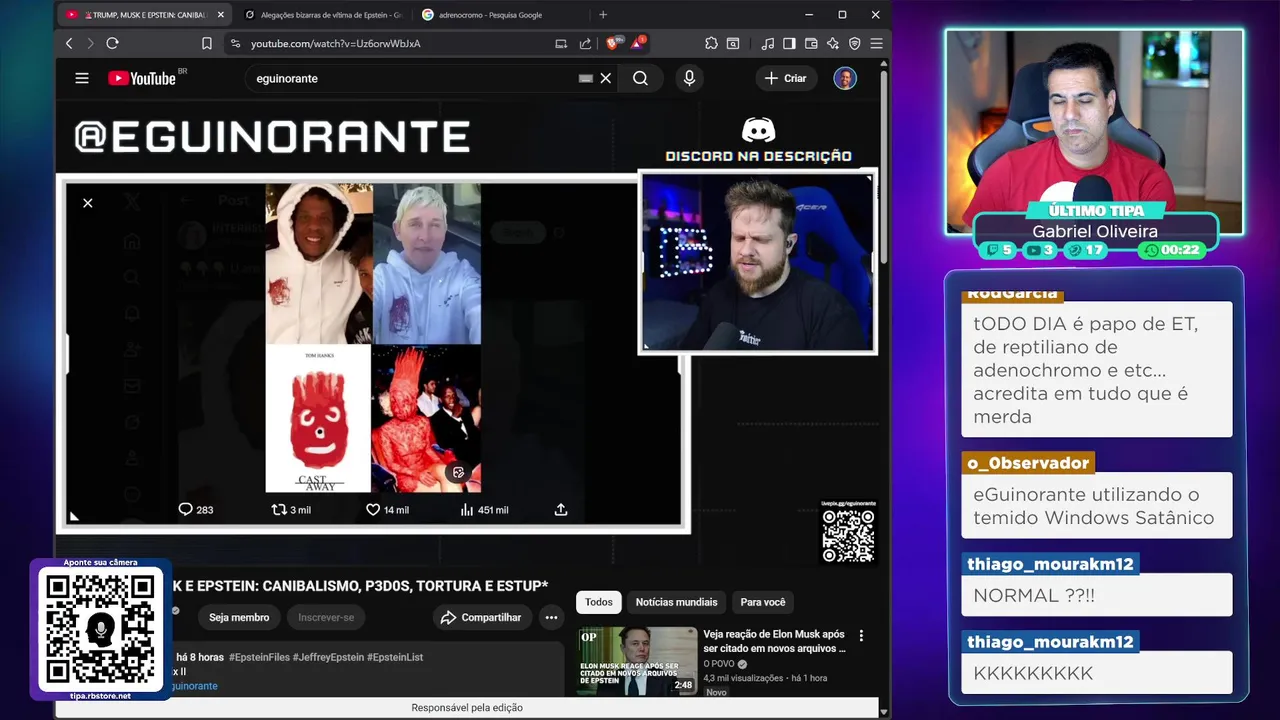The height and width of the screenshot is (720, 1280).
Task: Switch to the adrenocromo Pesquisa Google tab
Action: (x=491, y=15)
